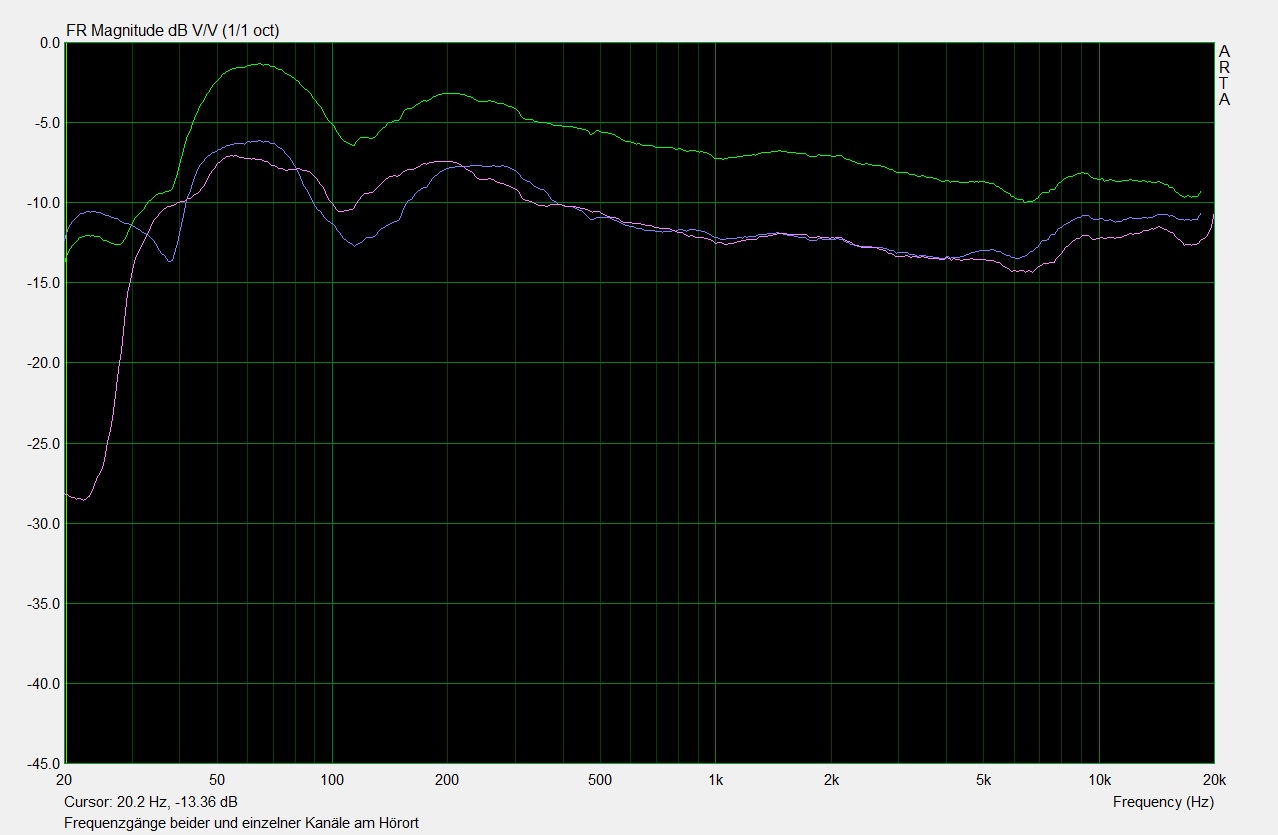The image size is (1278, 835).
Task: Click the '-35.0' y-axis label
Action: (x=44, y=603)
